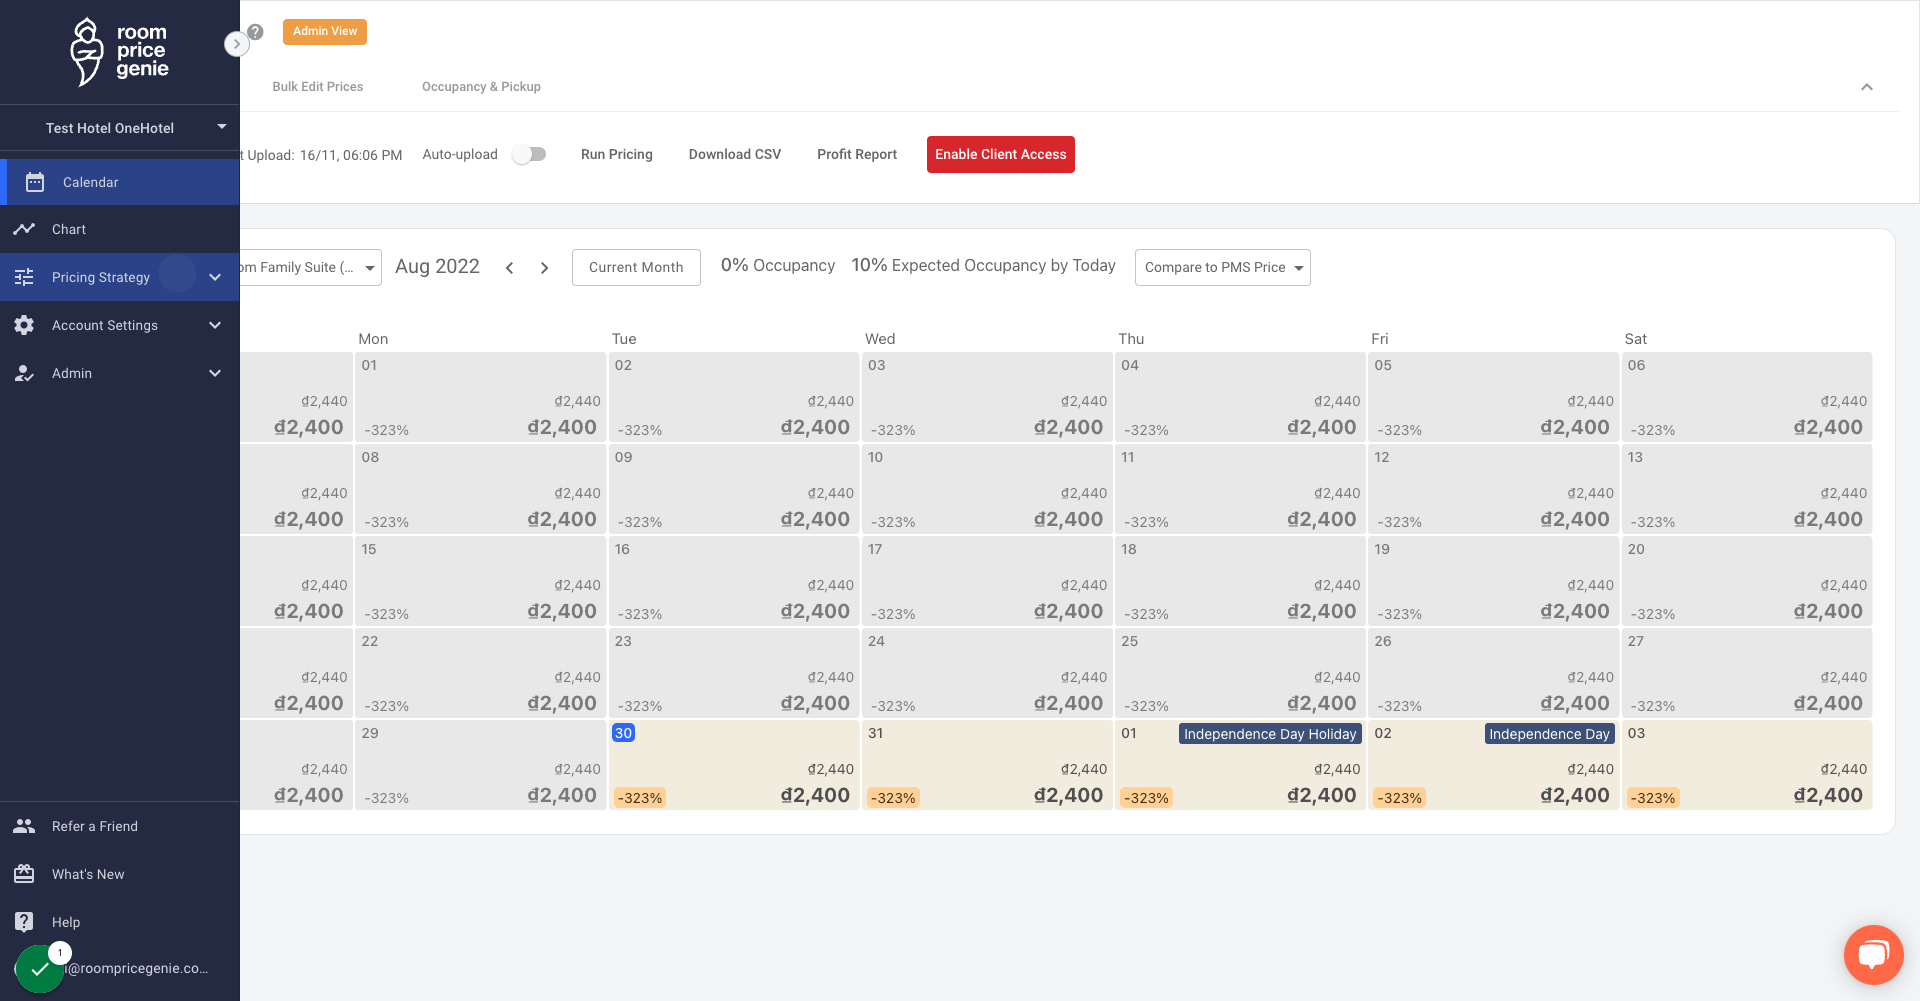Viewport: 1920px width, 1001px height.
Task: Open the chat support bubble
Action: pos(1873,955)
